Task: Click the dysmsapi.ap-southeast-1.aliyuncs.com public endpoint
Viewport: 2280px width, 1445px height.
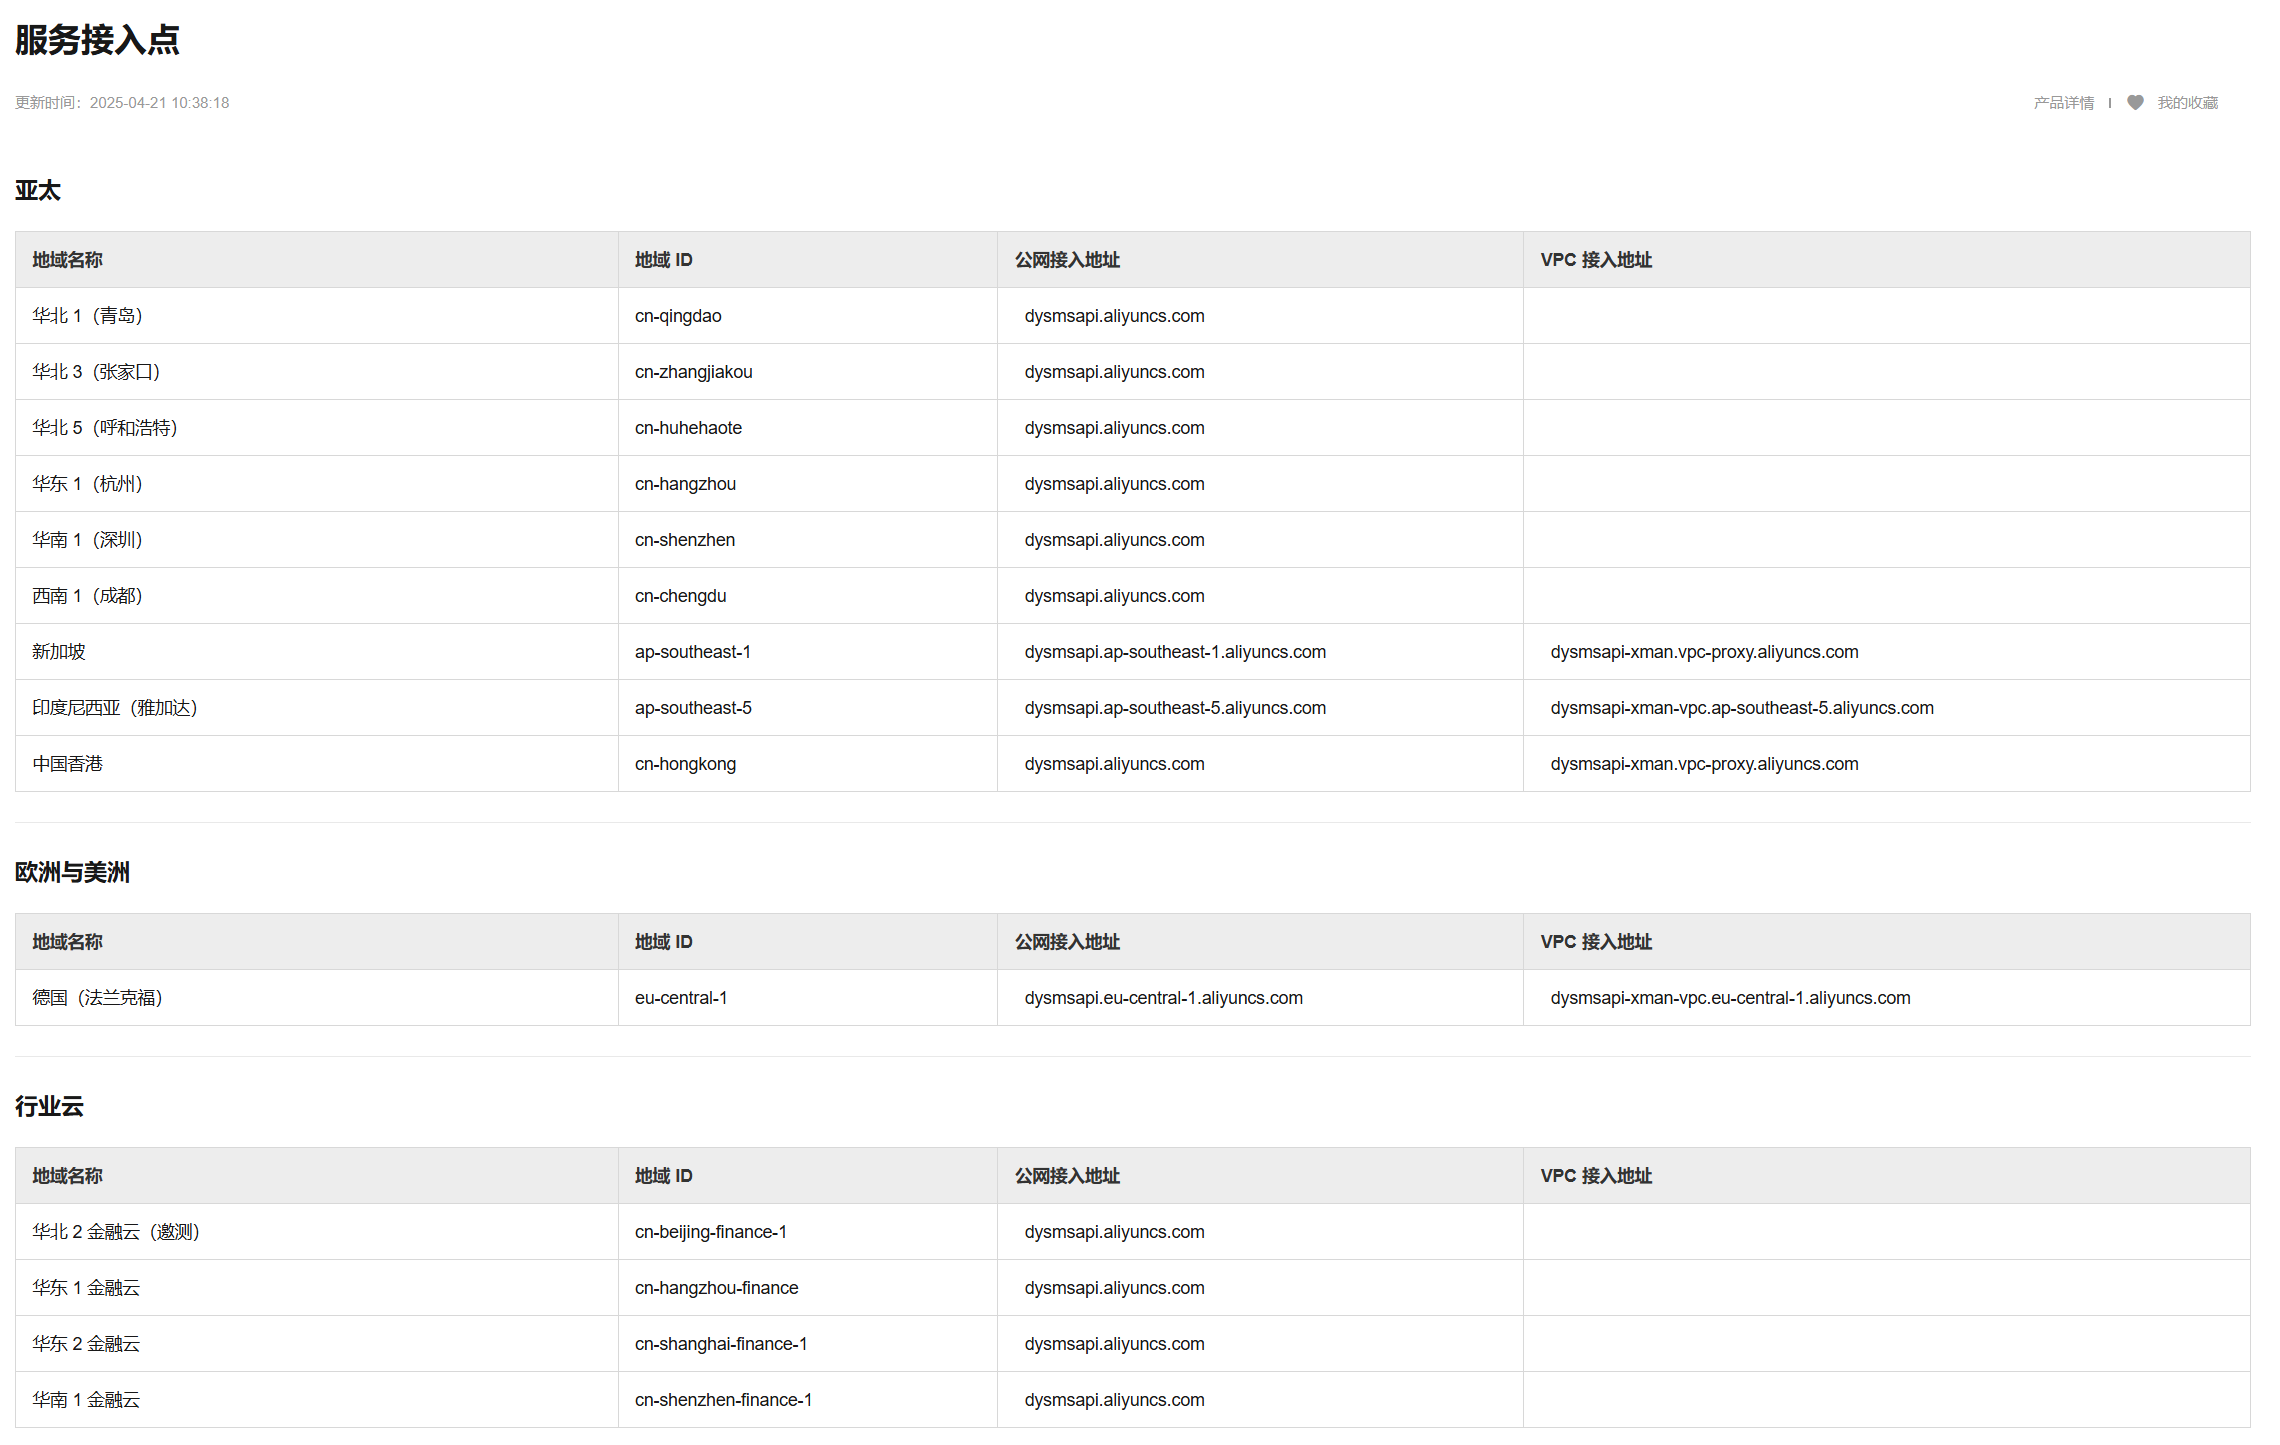Action: click(x=1175, y=652)
